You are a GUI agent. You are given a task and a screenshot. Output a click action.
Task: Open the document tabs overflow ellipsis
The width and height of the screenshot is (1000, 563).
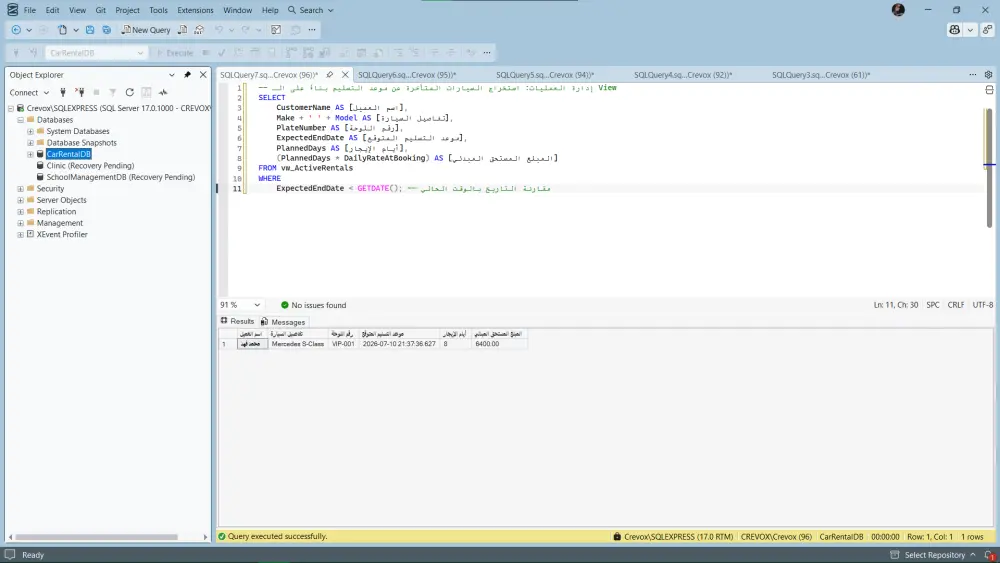973,75
